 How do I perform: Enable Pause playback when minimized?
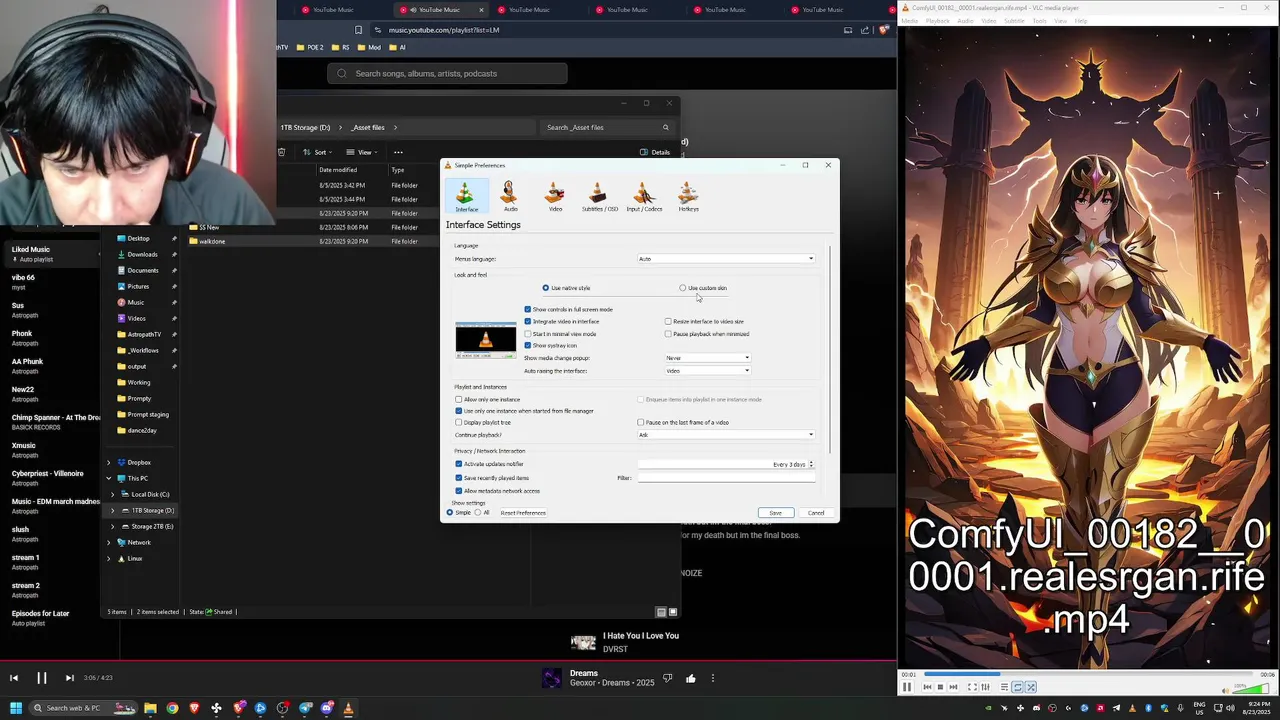click(668, 334)
